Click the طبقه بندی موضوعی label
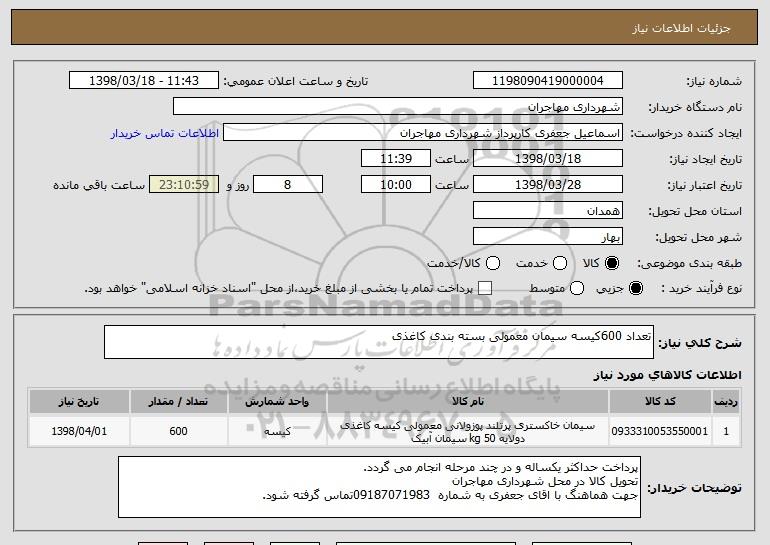Image resolution: width=770 pixels, height=545 pixels. point(689,264)
